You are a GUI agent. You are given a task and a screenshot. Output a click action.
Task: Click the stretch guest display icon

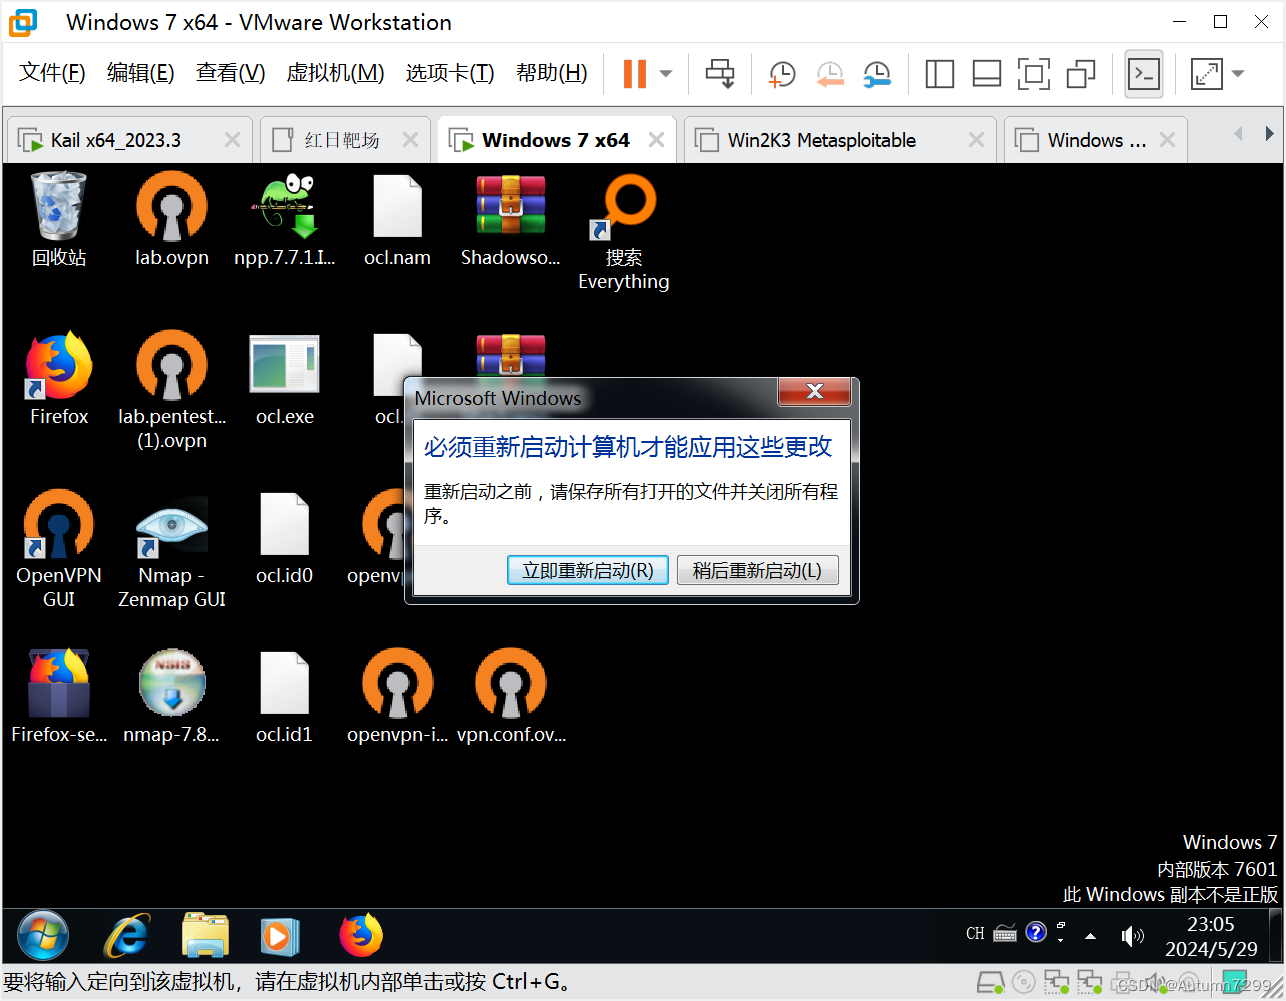pos(1207,74)
